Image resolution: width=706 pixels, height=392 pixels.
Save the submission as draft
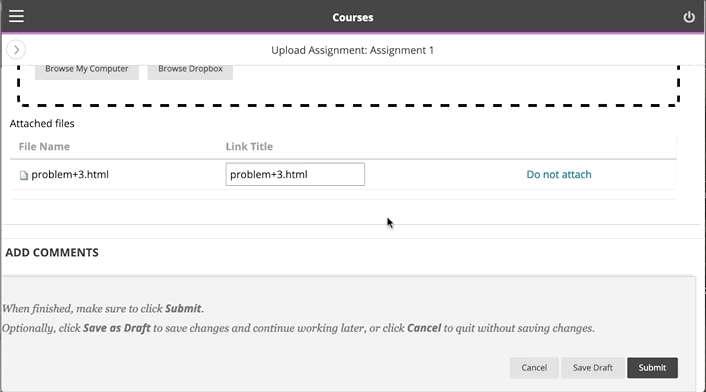pyautogui.click(x=593, y=368)
